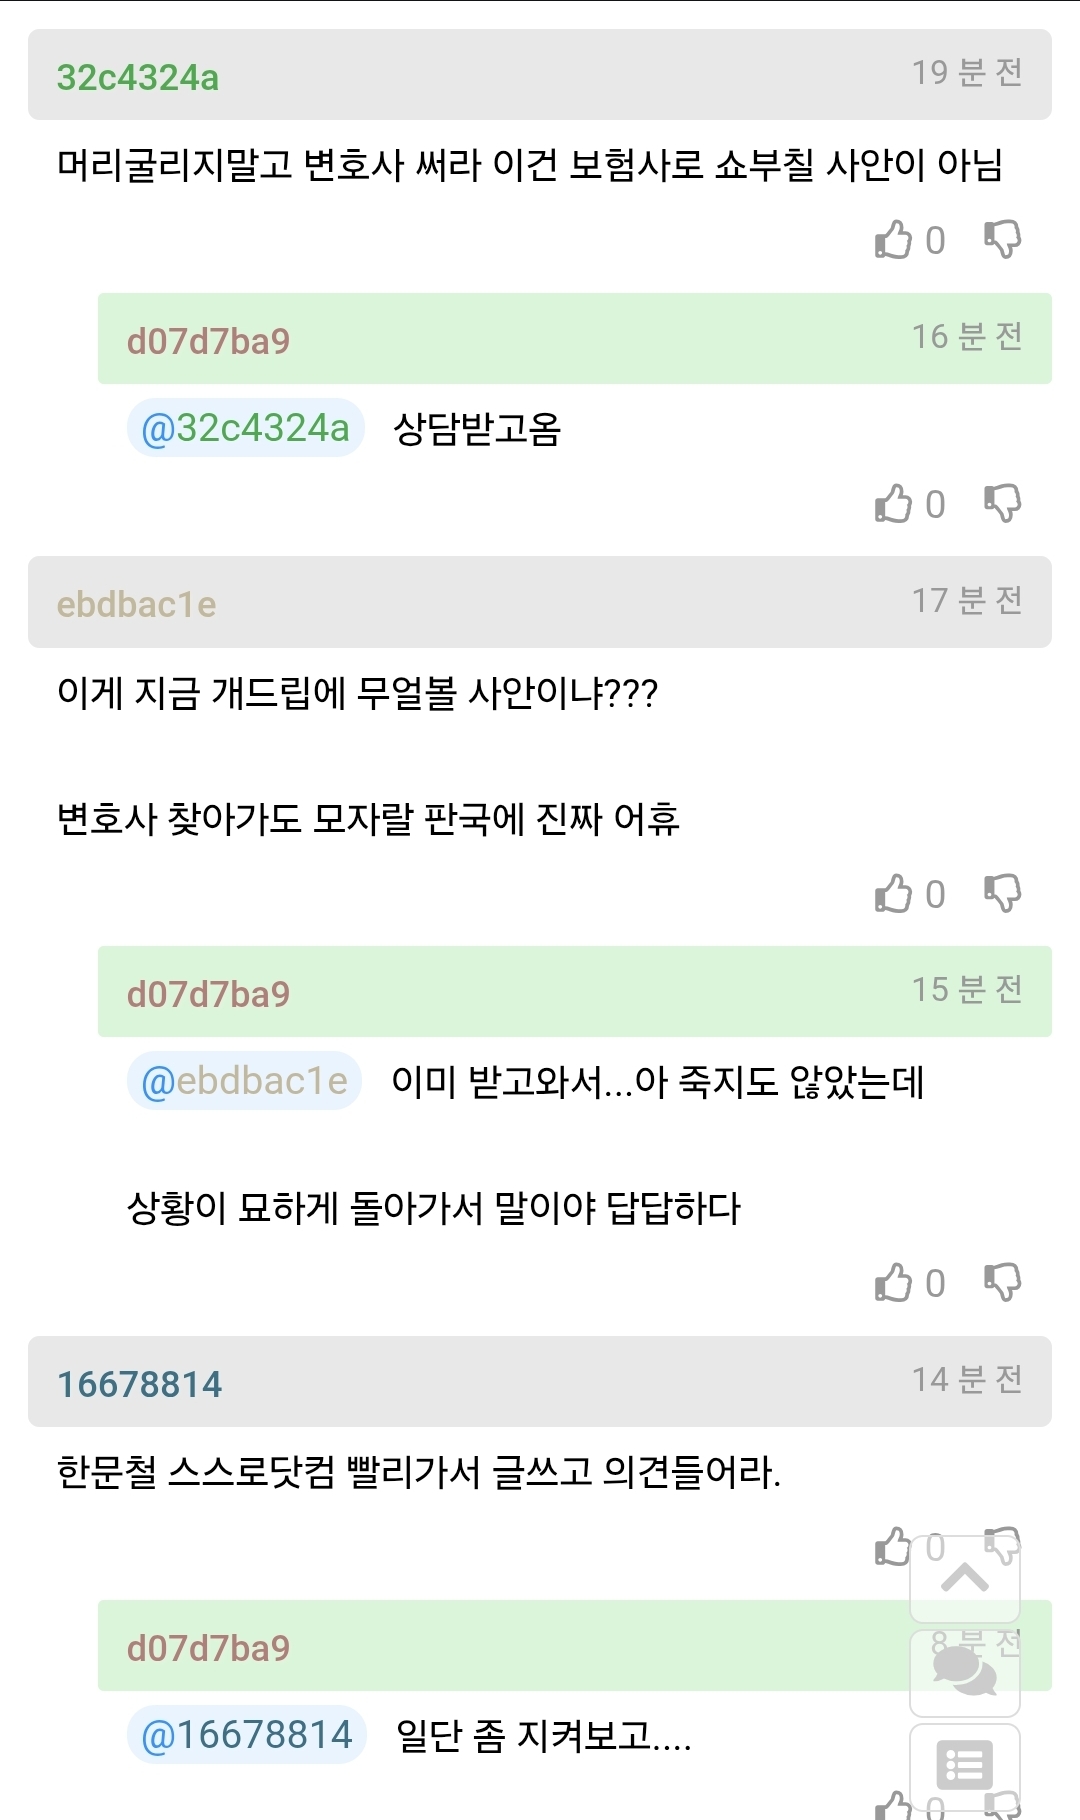Viewport: 1080px width, 1820px height.
Task: Open the @ebdbac1e mention tag
Action: coord(244,1082)
